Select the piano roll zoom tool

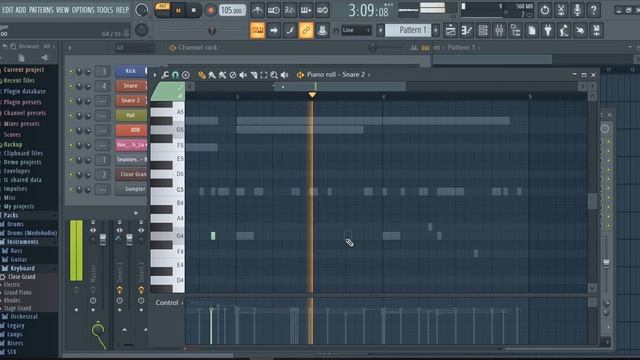click(x=274, y=75)
